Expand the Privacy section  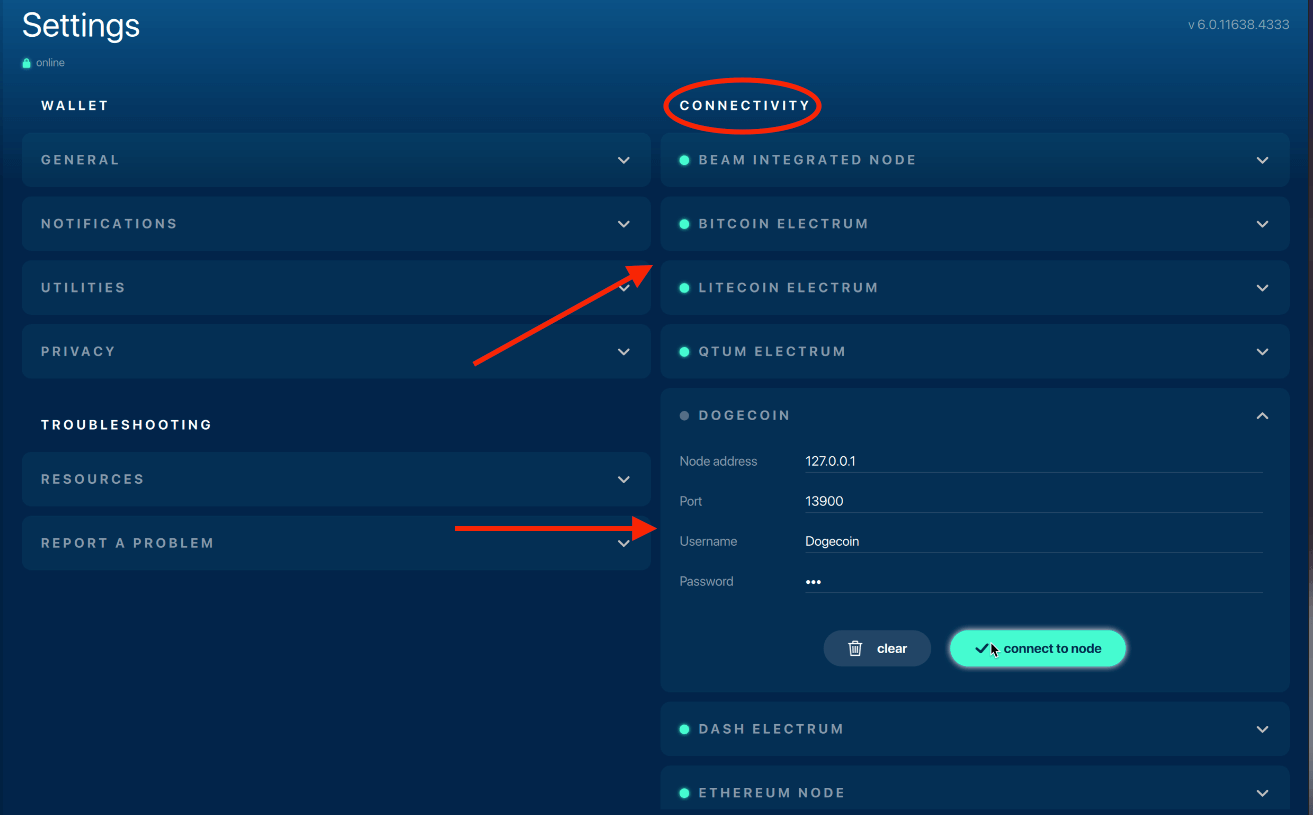(x=623, y=351)
